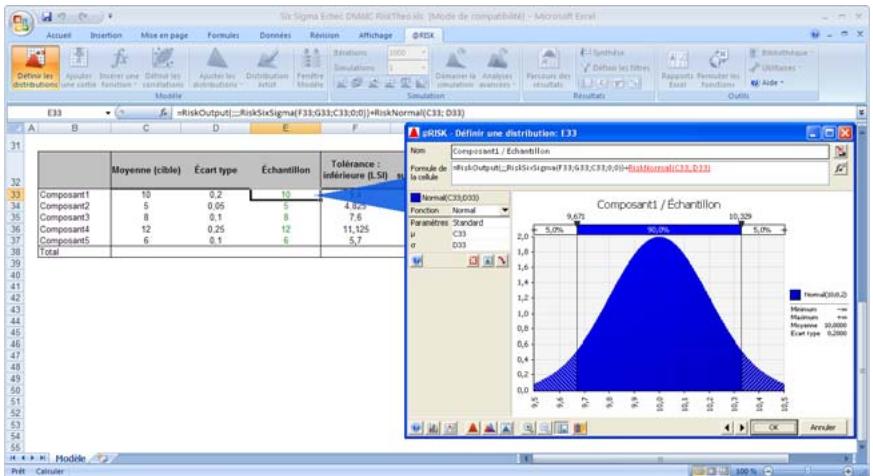Image resolution: width=873 pixels, height=476 pixels.
Task: Click Définir les corrélations in the ribbon
Action: [x=163, y=68]
